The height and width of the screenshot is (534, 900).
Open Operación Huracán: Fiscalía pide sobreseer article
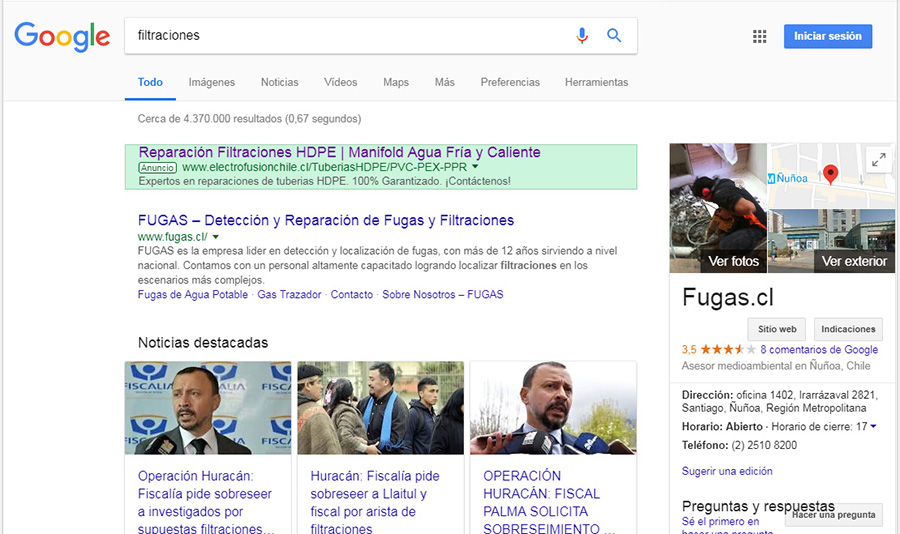[205, 502]
